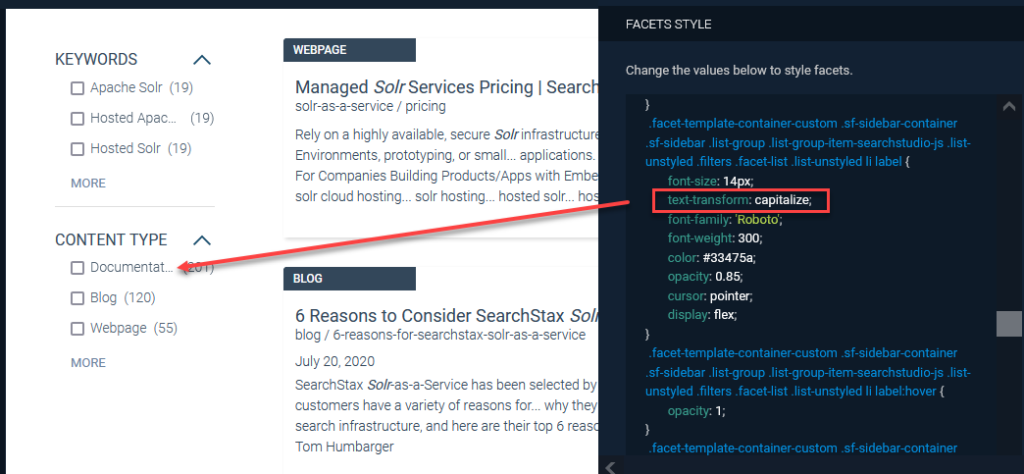Click the label:hover opacity 1 line
The image size is (1024, 474).
click(x=697, y=411)
